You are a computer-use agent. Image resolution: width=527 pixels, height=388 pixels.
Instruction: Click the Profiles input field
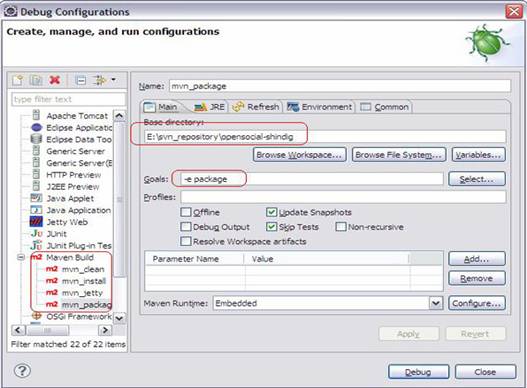point(343,197)
